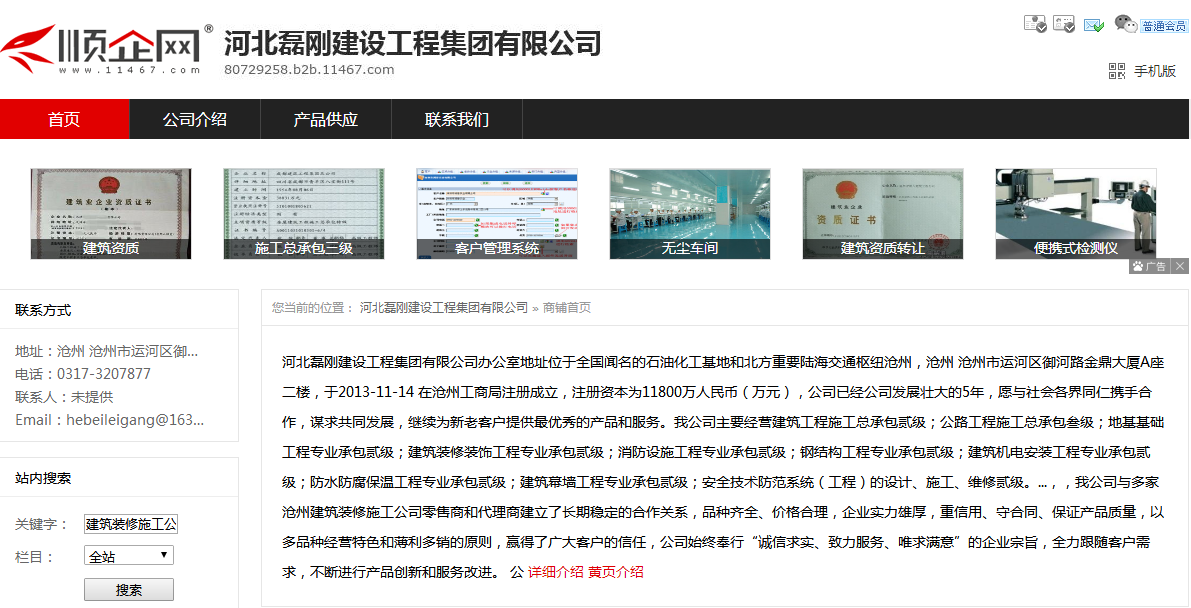The height and width of the screenshot is (608, 1191).
Task: Switch to the 产品供应 tab
Action: 325,119
